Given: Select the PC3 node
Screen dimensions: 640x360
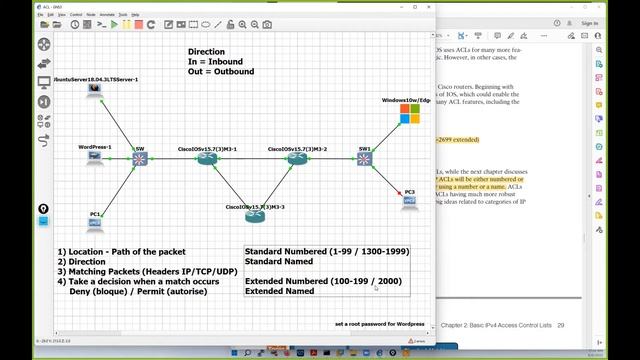Looking at the screenshot, I should (409, 201).
